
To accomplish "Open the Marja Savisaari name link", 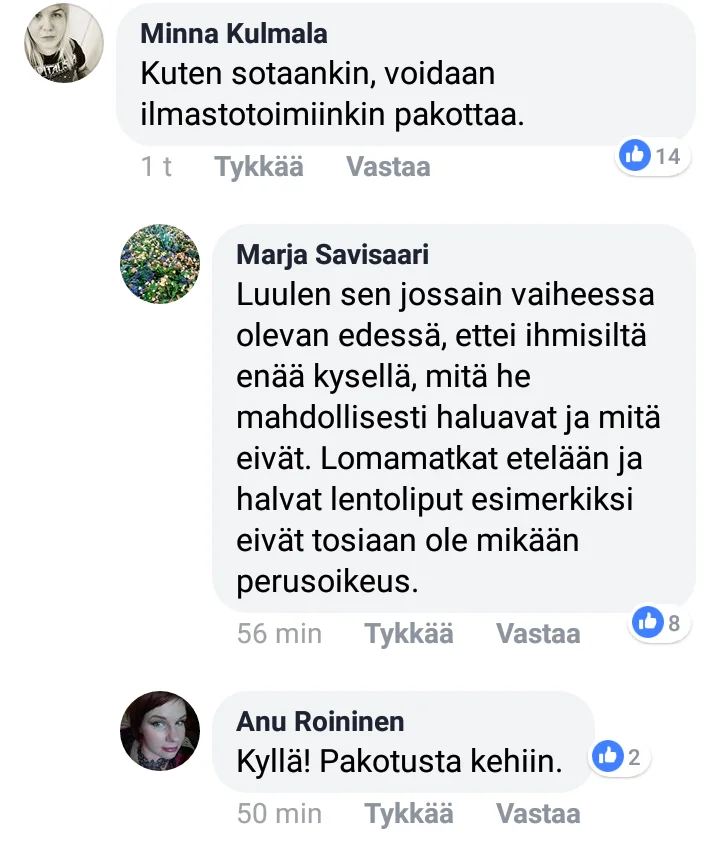I will coord(332,254).
